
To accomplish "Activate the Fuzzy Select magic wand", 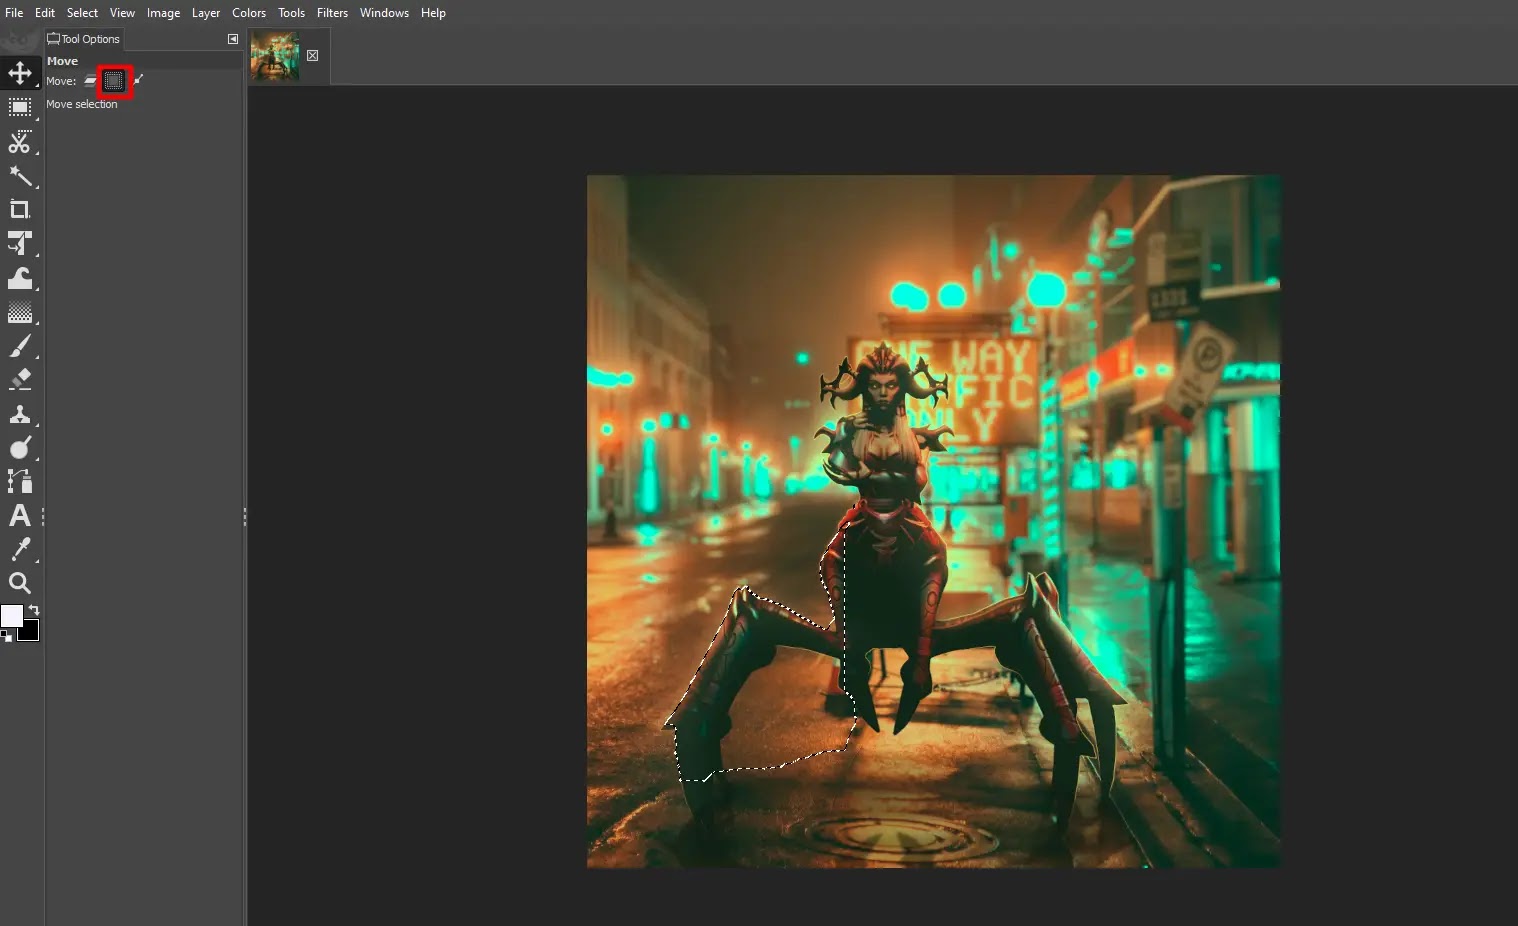I will pyautogui.click(x=20, y=176).
